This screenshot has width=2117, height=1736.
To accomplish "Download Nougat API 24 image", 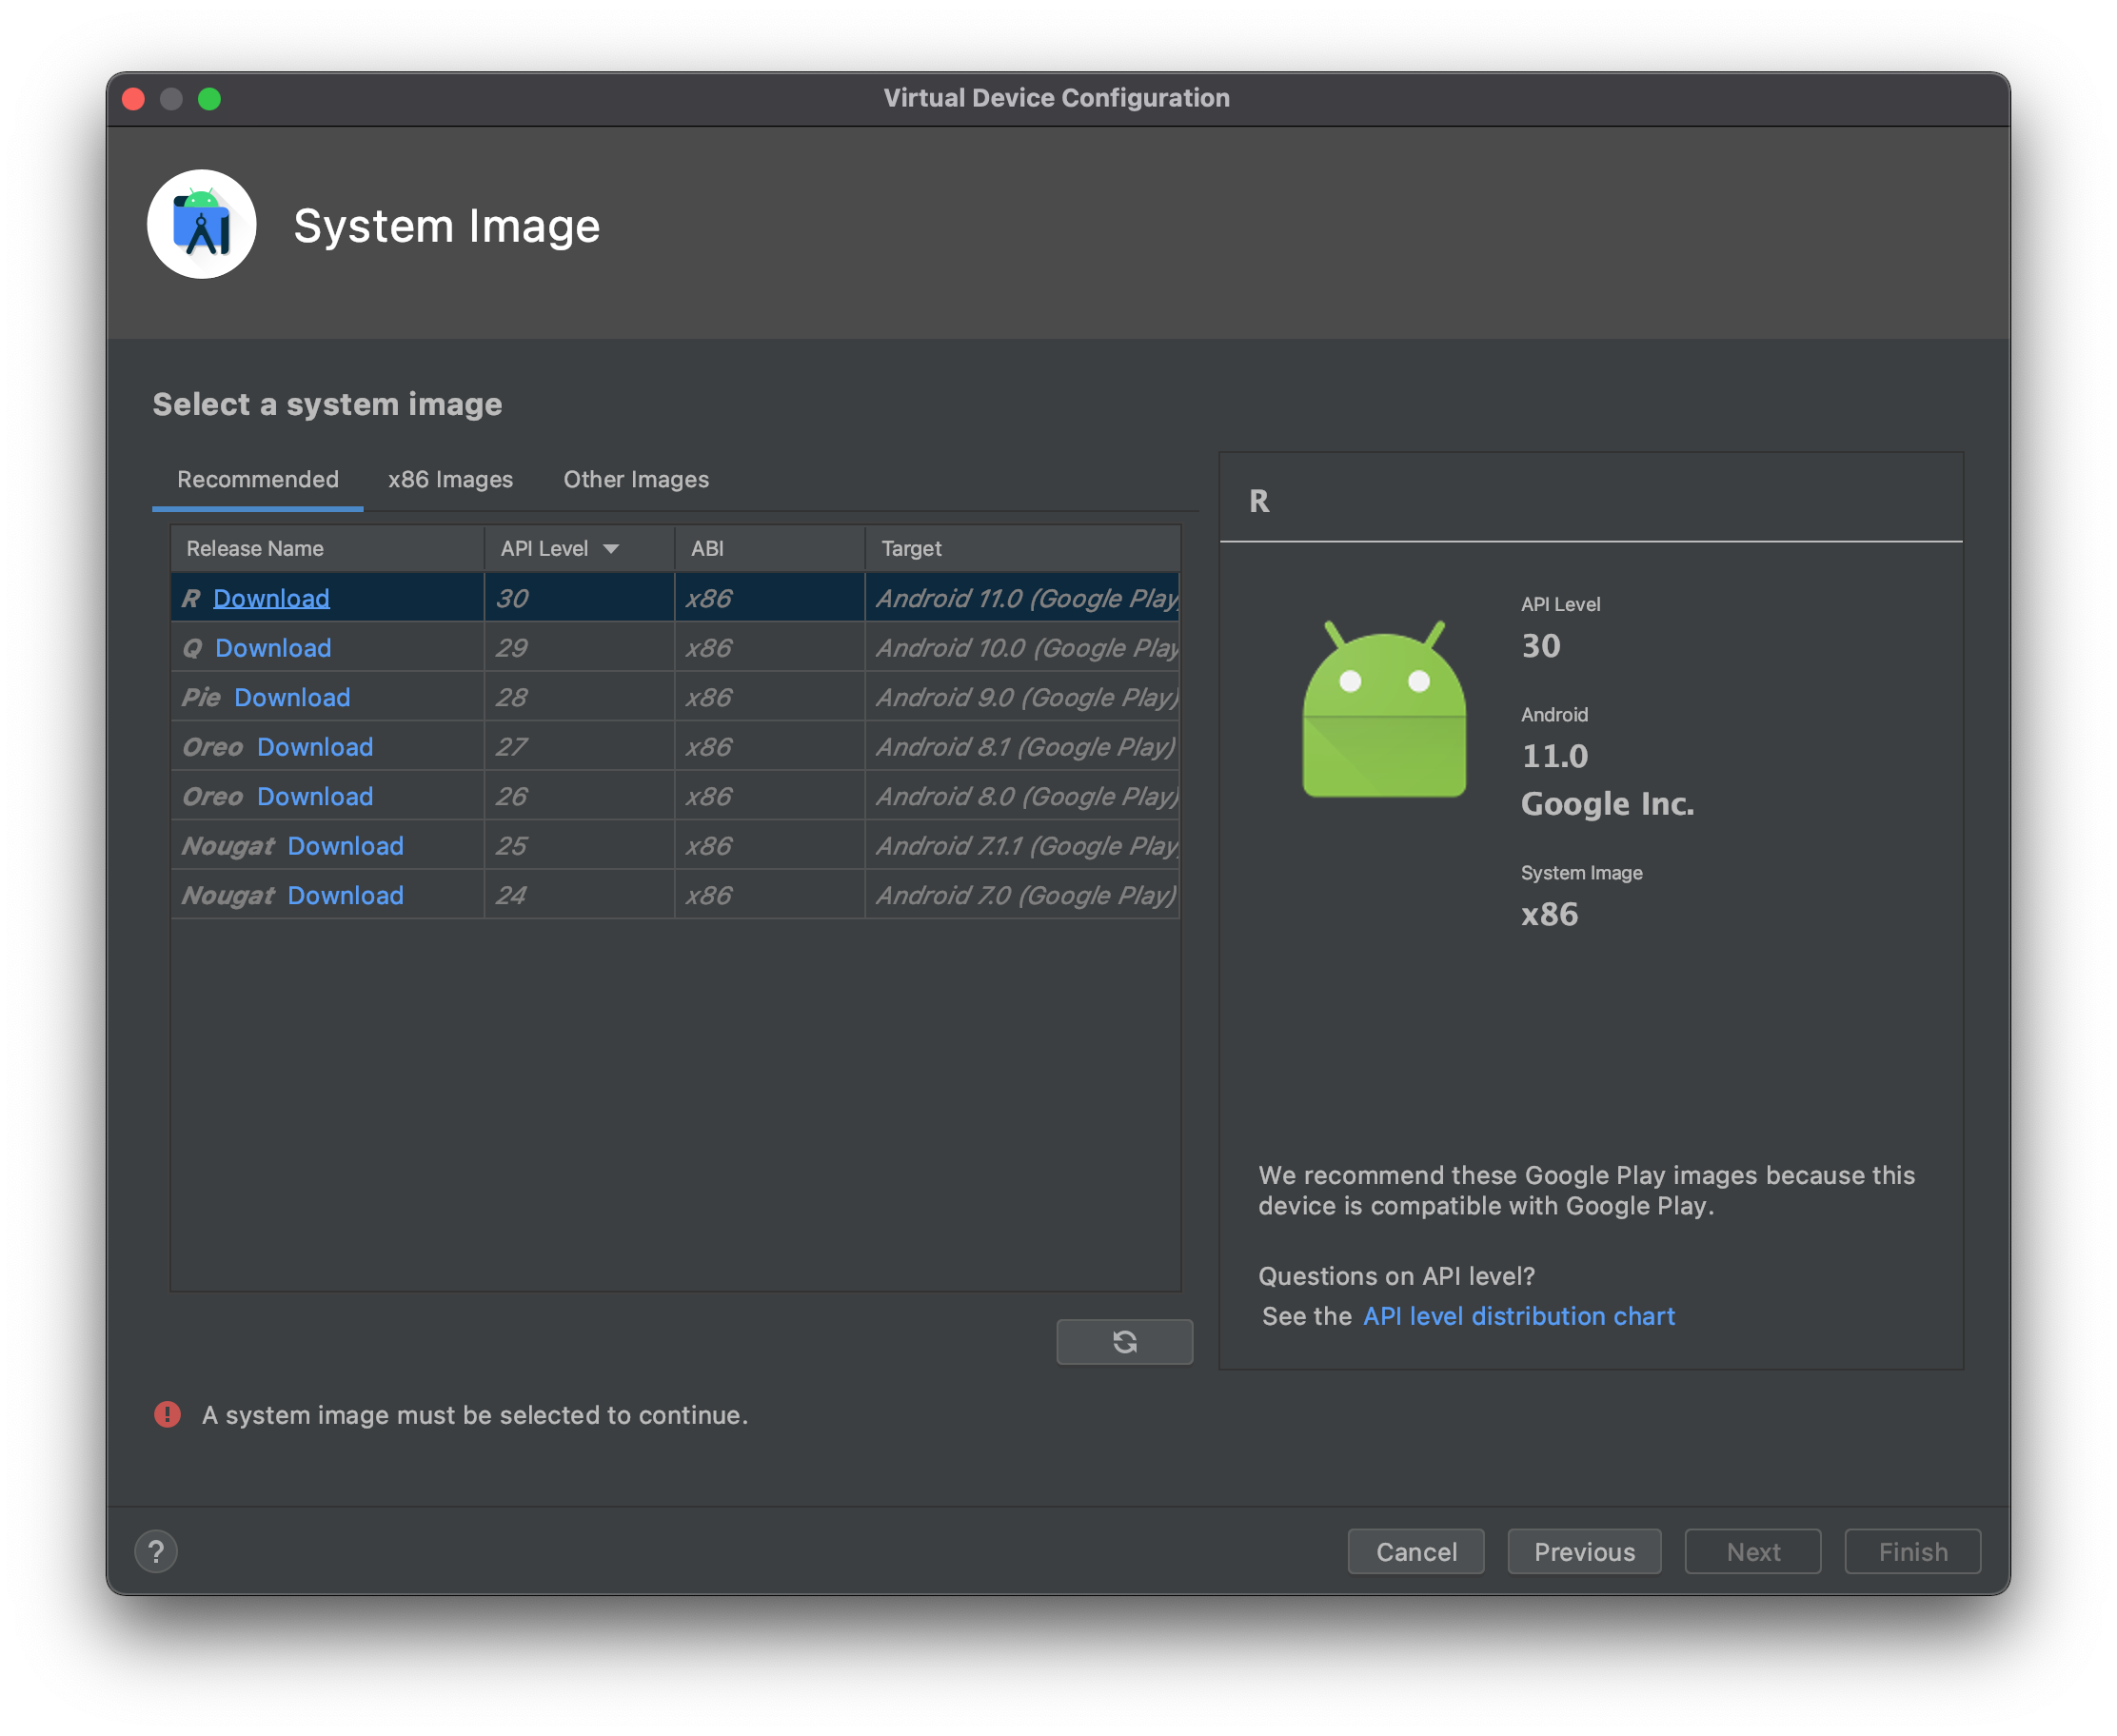I will pyautogui.click(x=346, y=895).
